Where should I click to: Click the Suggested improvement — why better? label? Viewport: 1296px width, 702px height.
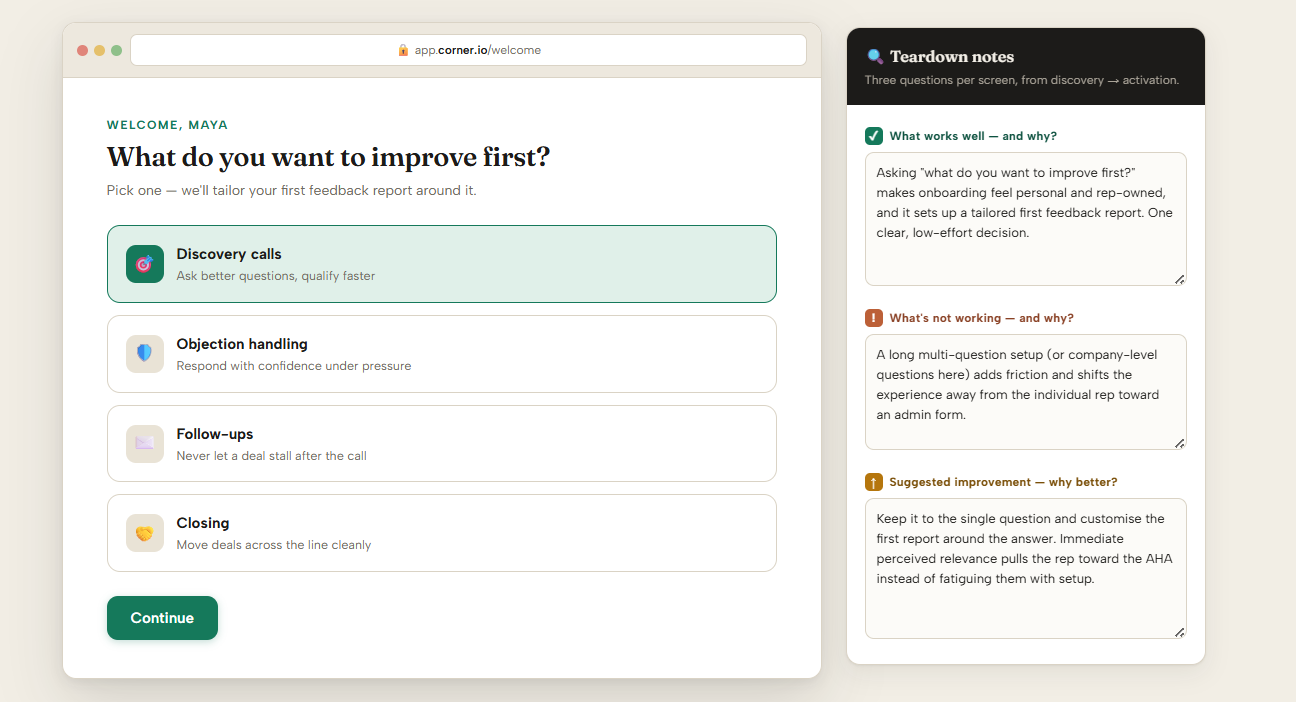click(1003, 482)
